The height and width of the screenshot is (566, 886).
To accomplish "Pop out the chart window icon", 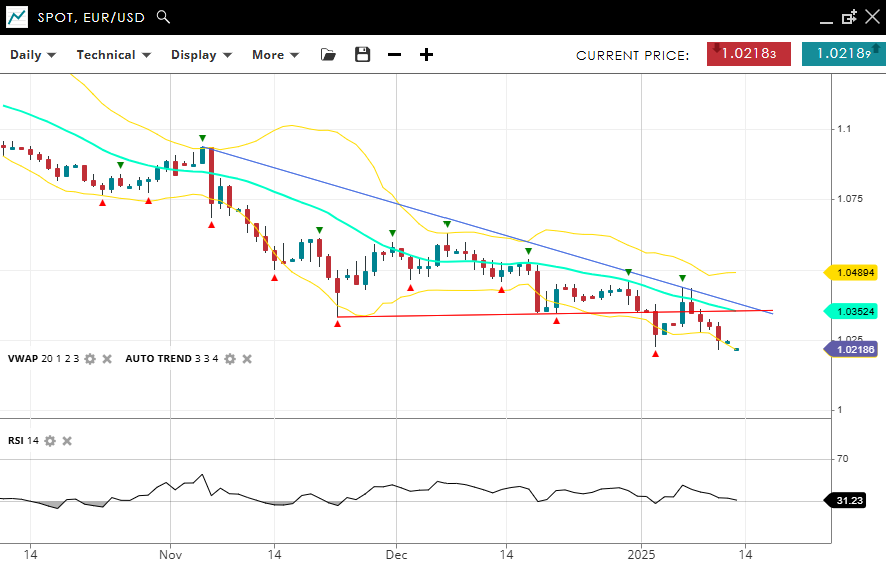I will point(849,17).
